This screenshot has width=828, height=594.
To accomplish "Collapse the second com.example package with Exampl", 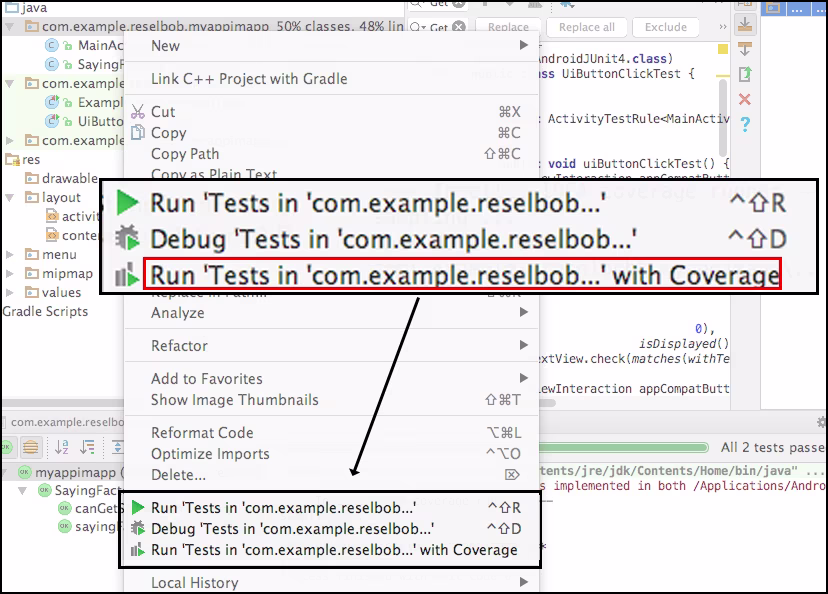I will point(10,83).
